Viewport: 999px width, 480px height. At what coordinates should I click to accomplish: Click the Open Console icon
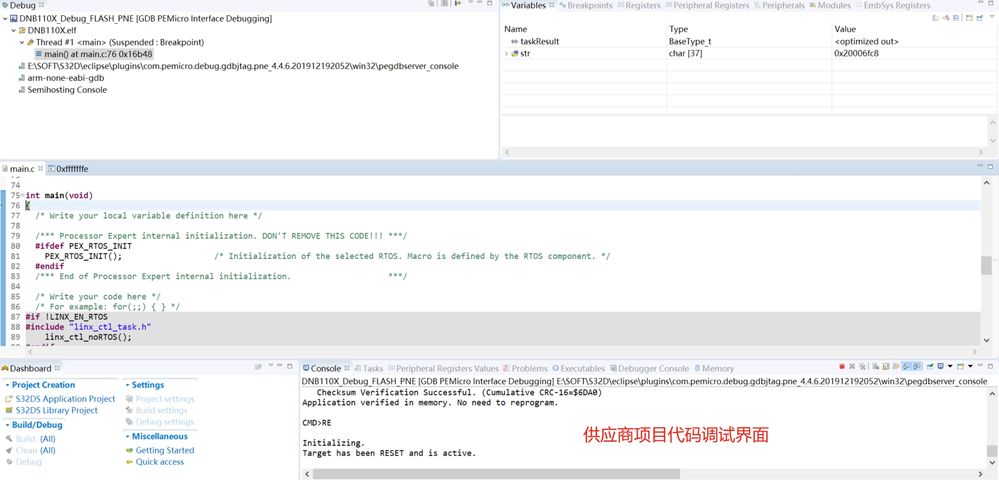pos(960,367)
